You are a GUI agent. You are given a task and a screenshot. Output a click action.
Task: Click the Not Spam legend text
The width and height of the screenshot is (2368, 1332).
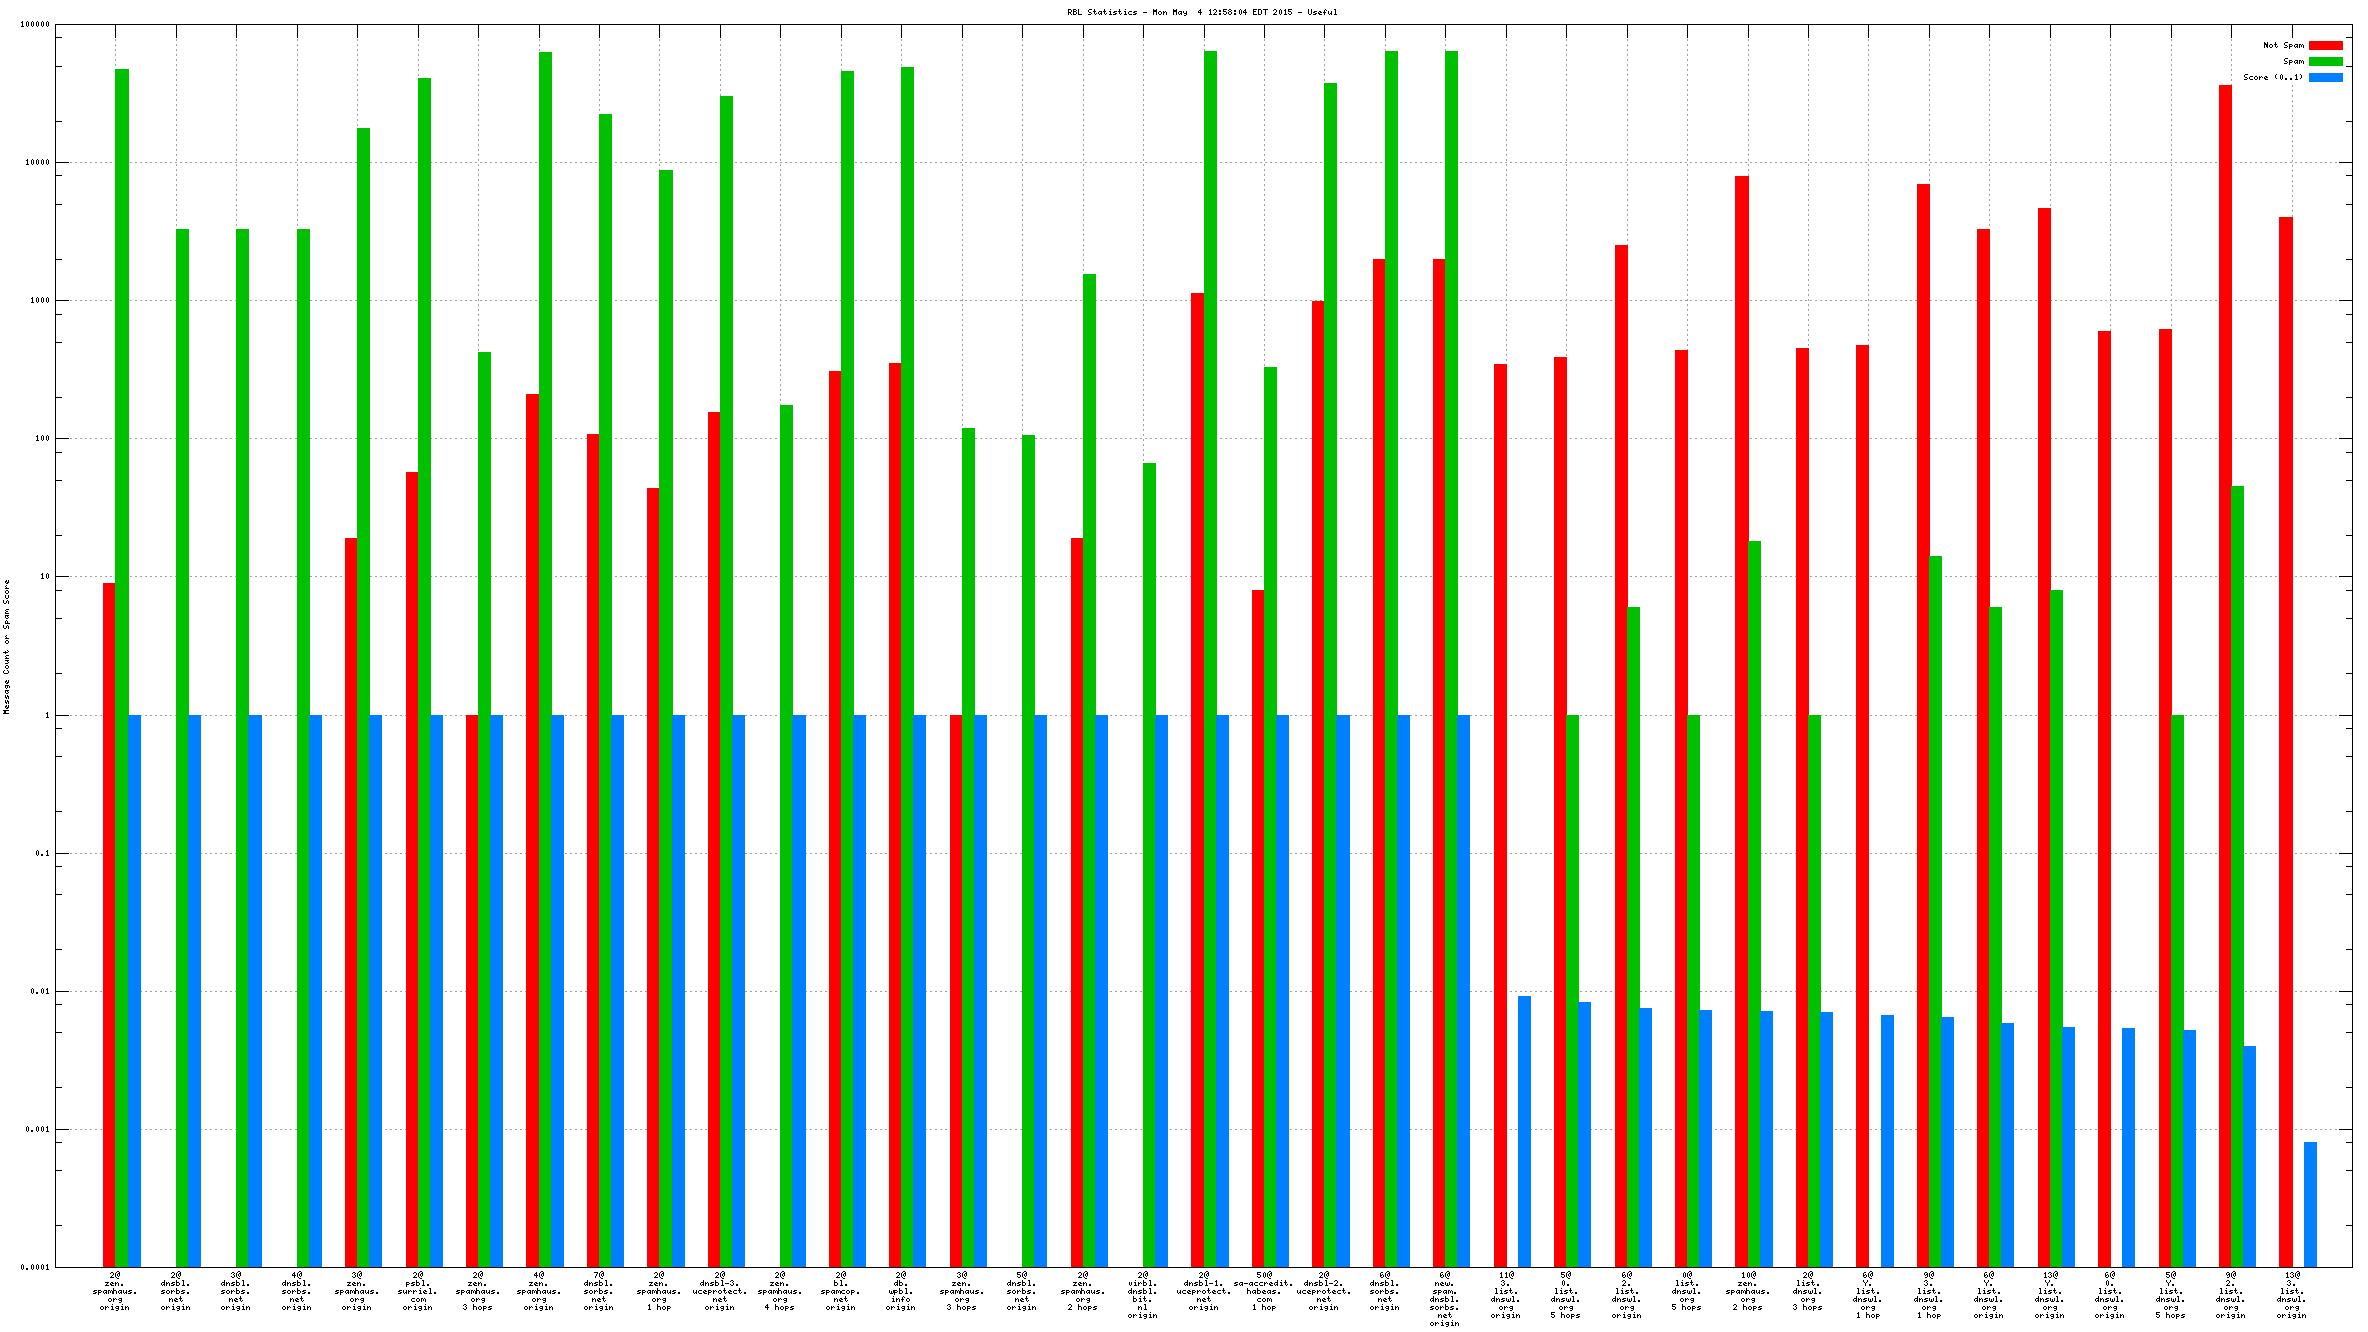[x=2283, y=45]
